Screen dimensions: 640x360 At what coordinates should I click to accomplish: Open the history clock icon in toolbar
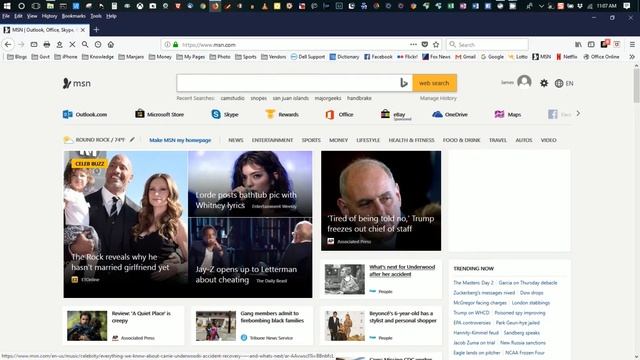coord(98,44)
